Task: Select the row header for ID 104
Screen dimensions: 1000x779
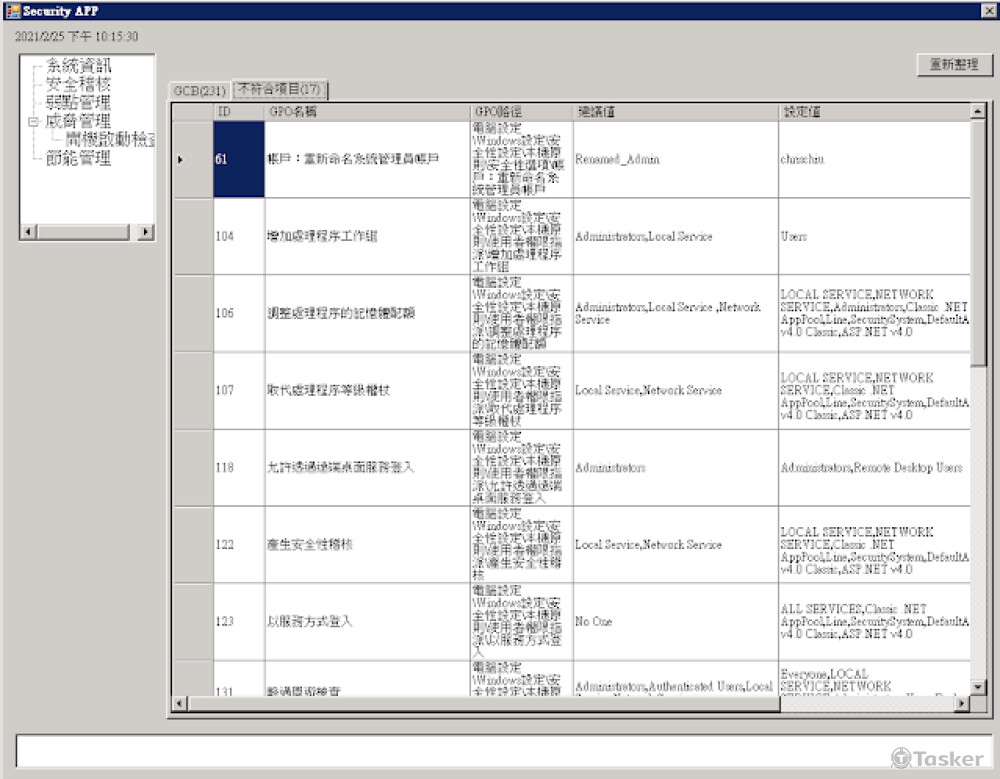Action: pyautogui.click(x=193, y=237)
